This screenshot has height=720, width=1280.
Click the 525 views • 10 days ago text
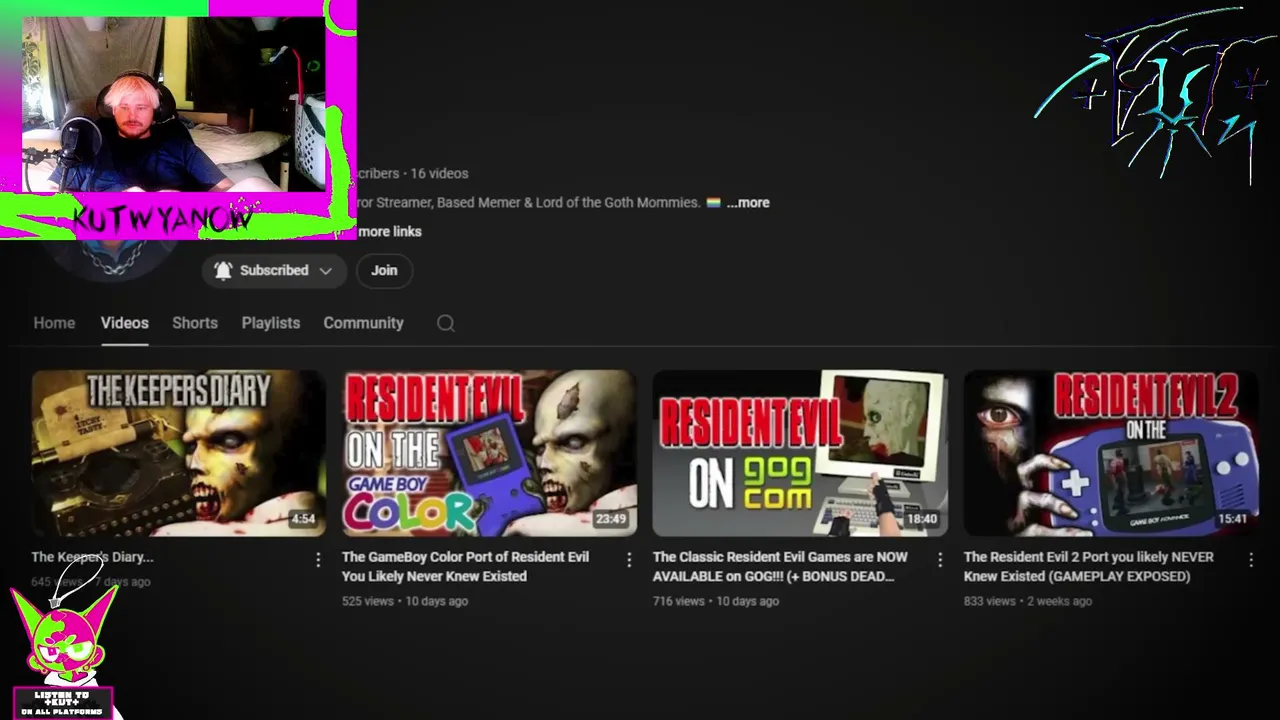point(405,601)
